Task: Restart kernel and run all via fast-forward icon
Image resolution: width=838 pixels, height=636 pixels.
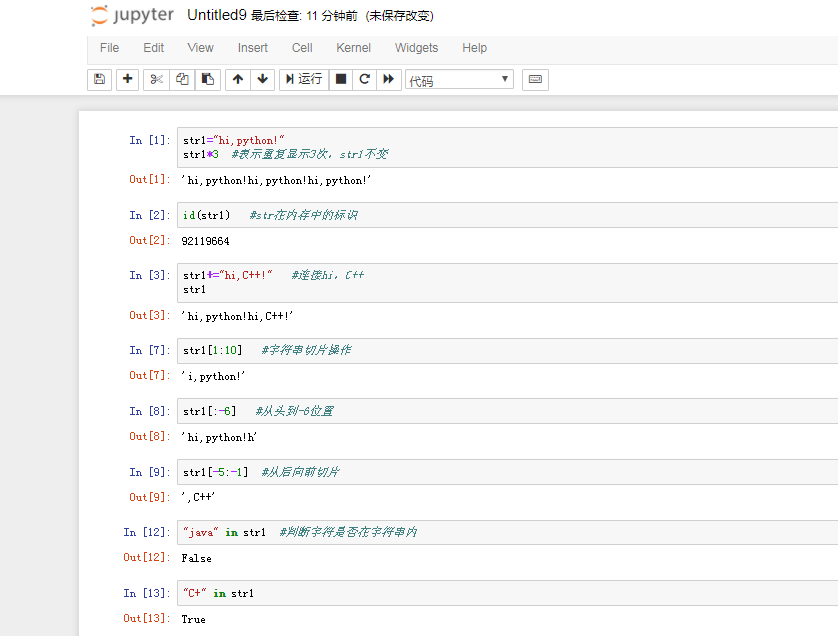Action: click(388, 79)
